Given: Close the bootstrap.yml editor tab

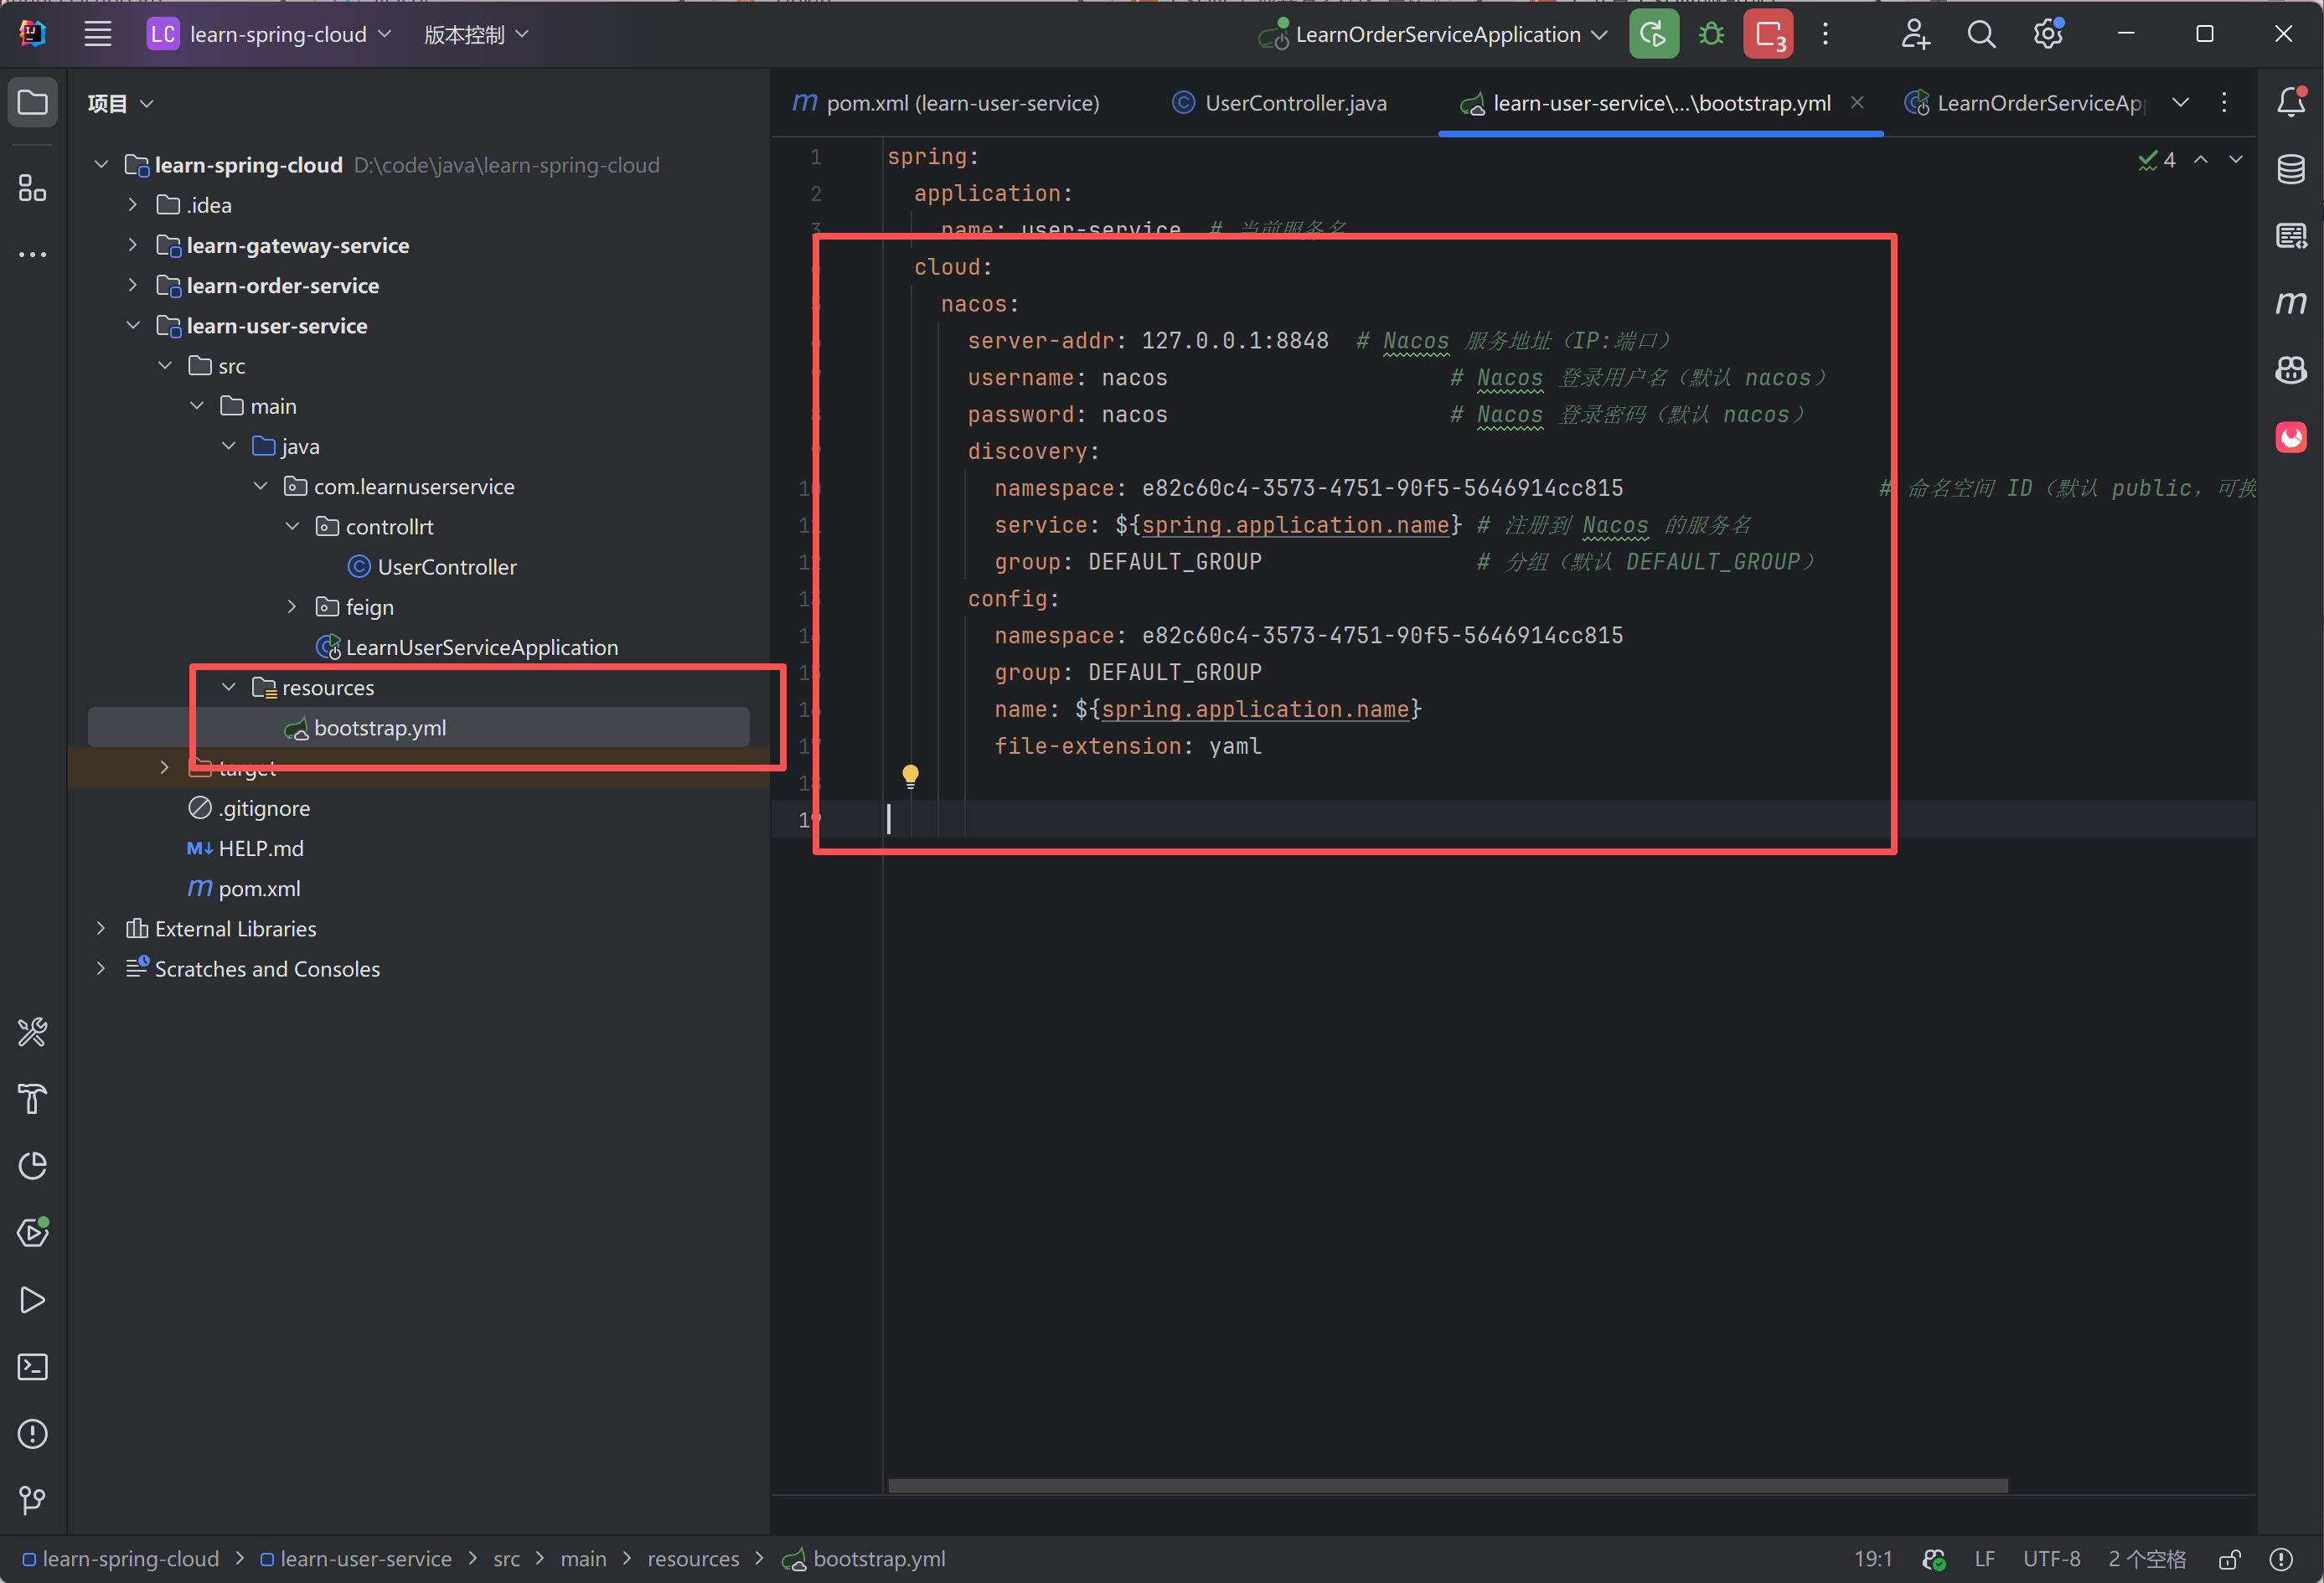Looking at the screenshot, I should click(1857, 102).
